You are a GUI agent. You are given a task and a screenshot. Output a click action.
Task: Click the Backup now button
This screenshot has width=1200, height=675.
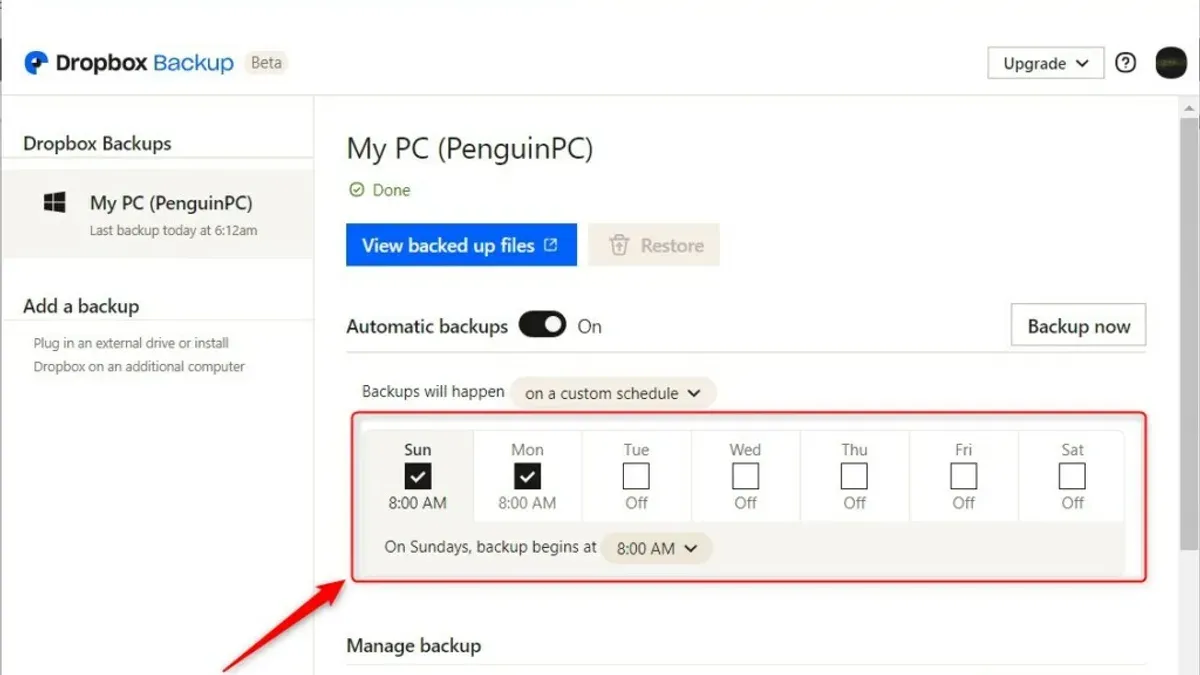(1079, 326)
